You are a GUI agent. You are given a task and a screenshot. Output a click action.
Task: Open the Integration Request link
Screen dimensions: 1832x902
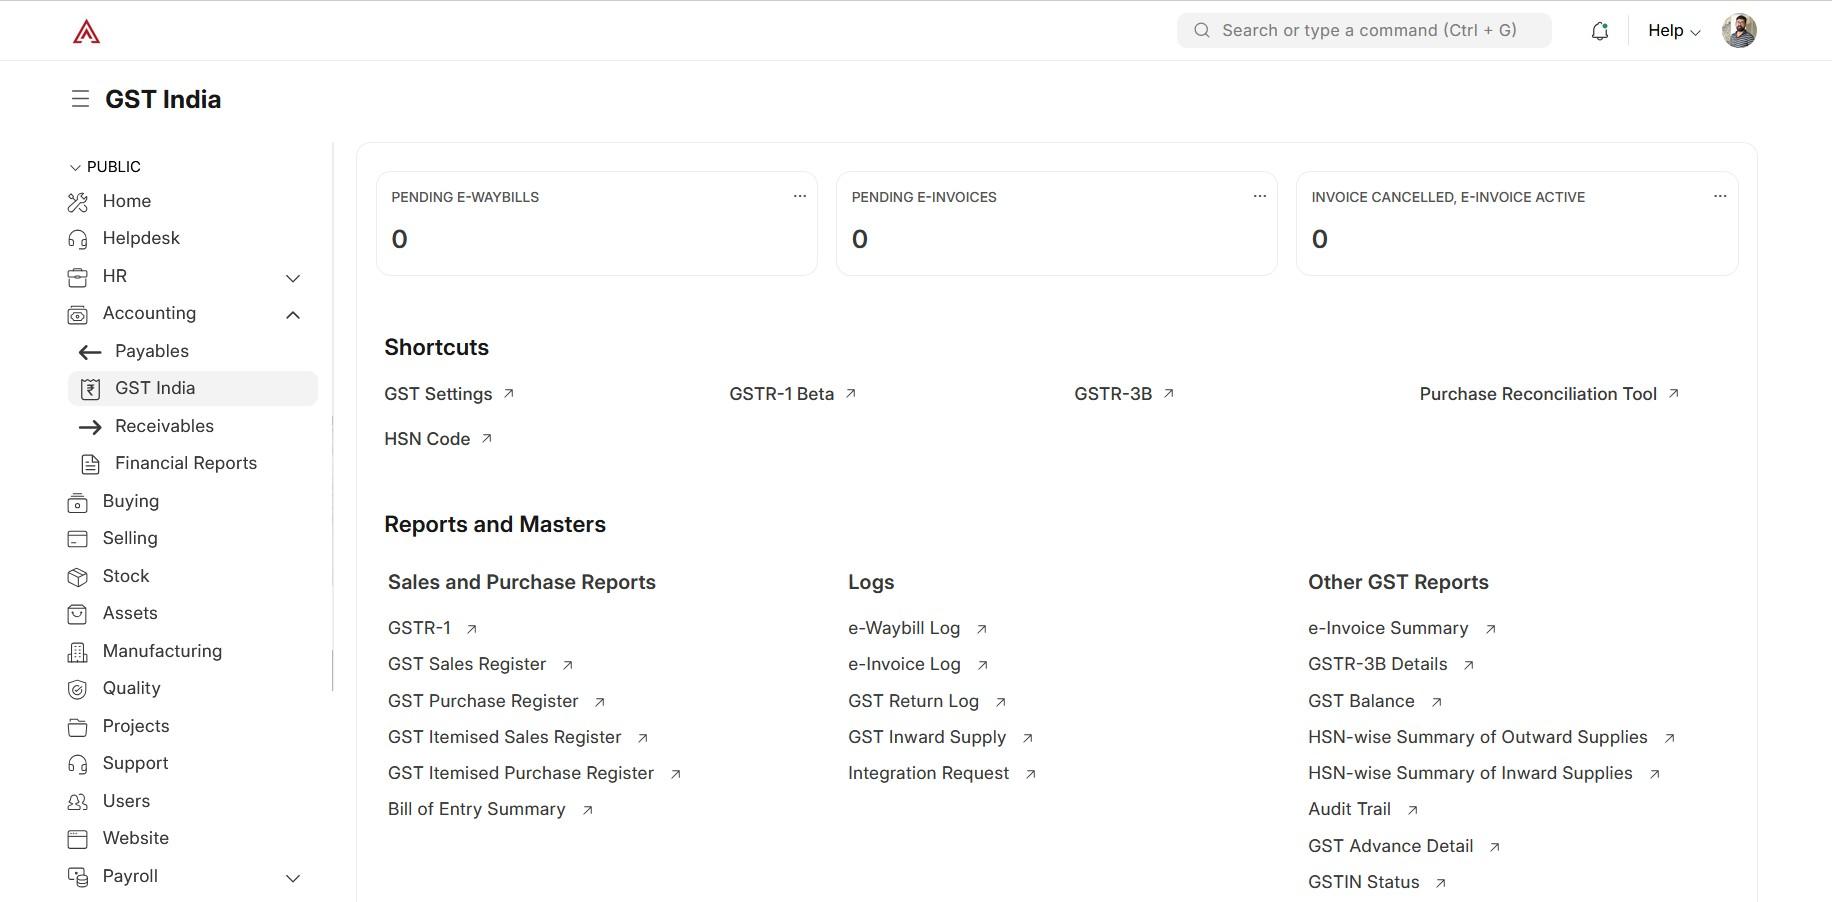[x=942, y=773]
